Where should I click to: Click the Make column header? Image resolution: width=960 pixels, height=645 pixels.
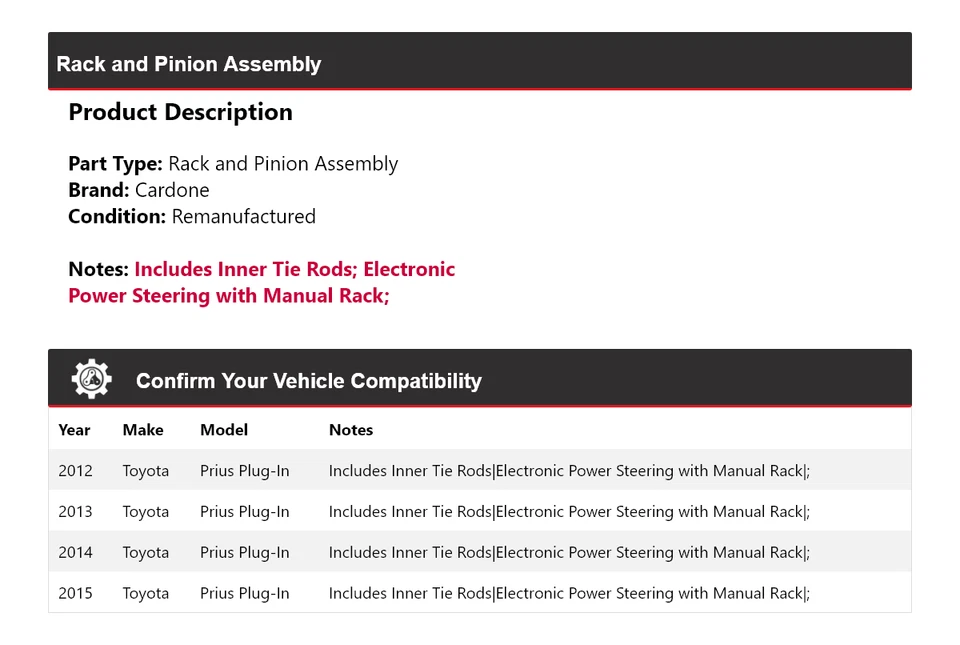(x=143, y=430)
